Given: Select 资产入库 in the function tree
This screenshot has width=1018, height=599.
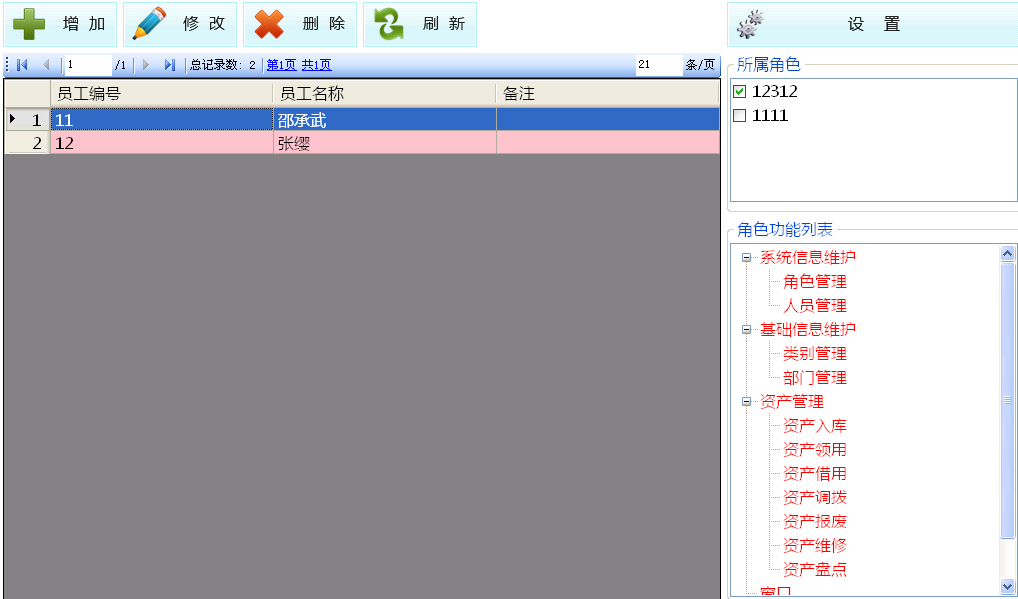Looking at the screenshot, I should 814,426.
